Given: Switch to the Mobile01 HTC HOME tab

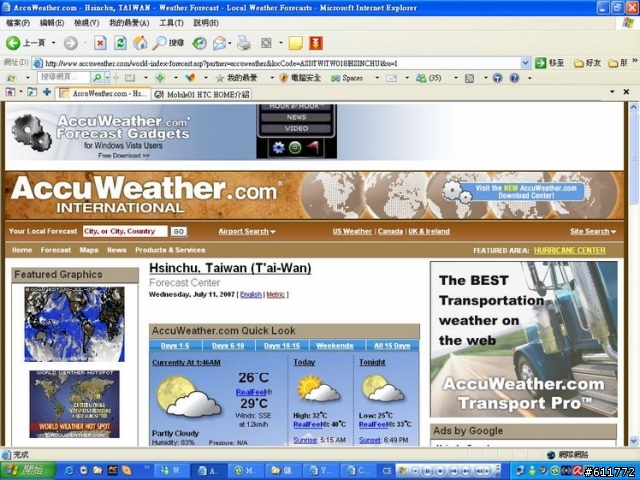Looking at the screenshot, I should tap(202, 95).
